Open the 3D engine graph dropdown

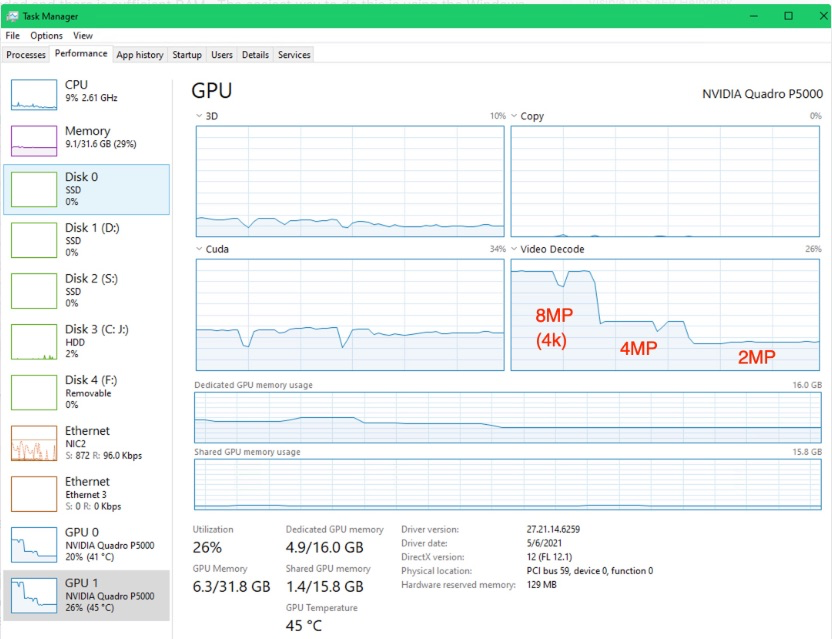199,117
